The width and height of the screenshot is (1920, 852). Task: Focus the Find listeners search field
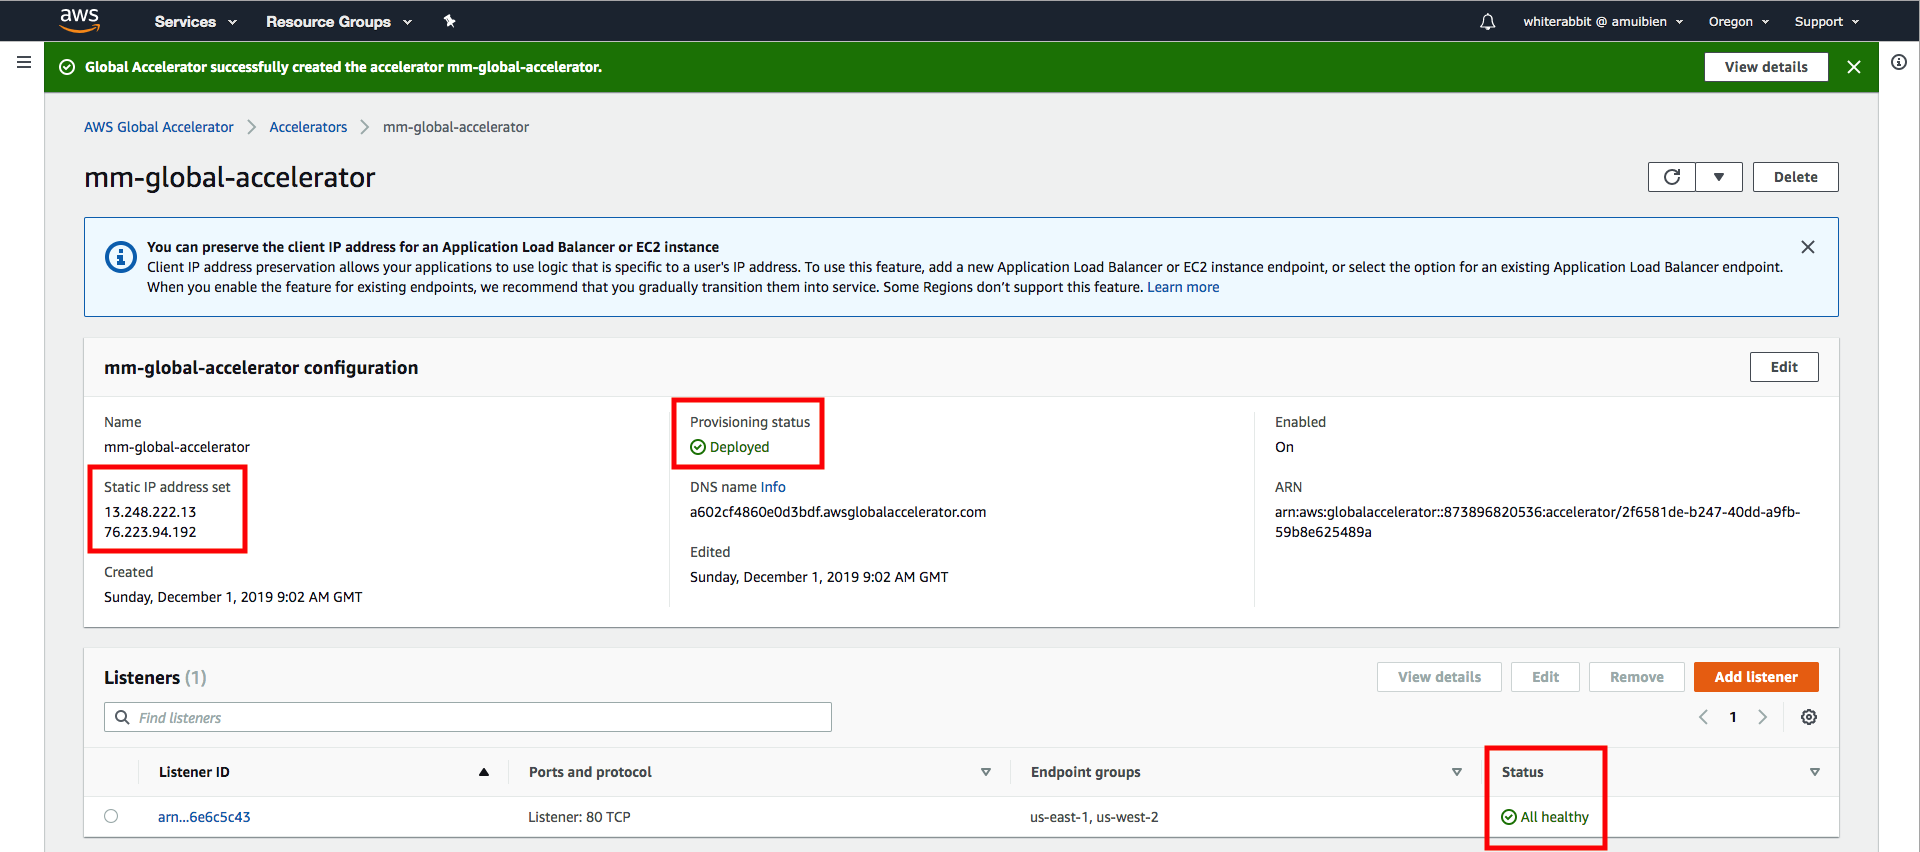point(468,717)
